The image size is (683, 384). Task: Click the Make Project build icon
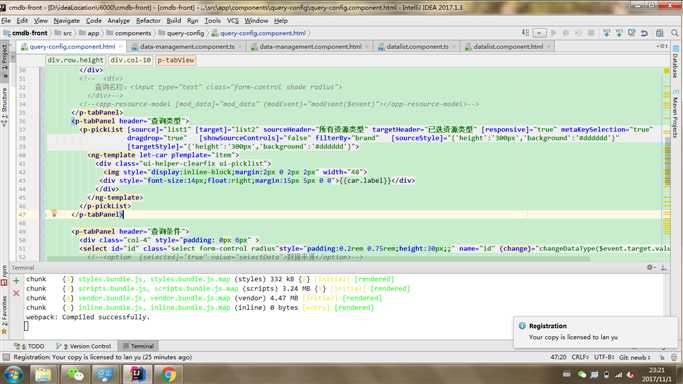[x=525, y=33]
